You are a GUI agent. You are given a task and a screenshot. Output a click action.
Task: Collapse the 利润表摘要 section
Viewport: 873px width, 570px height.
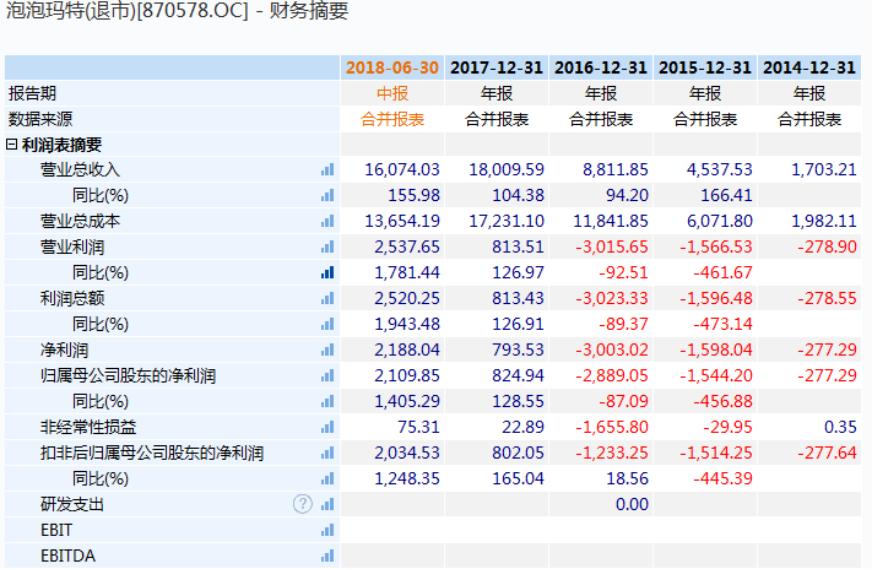11,145
